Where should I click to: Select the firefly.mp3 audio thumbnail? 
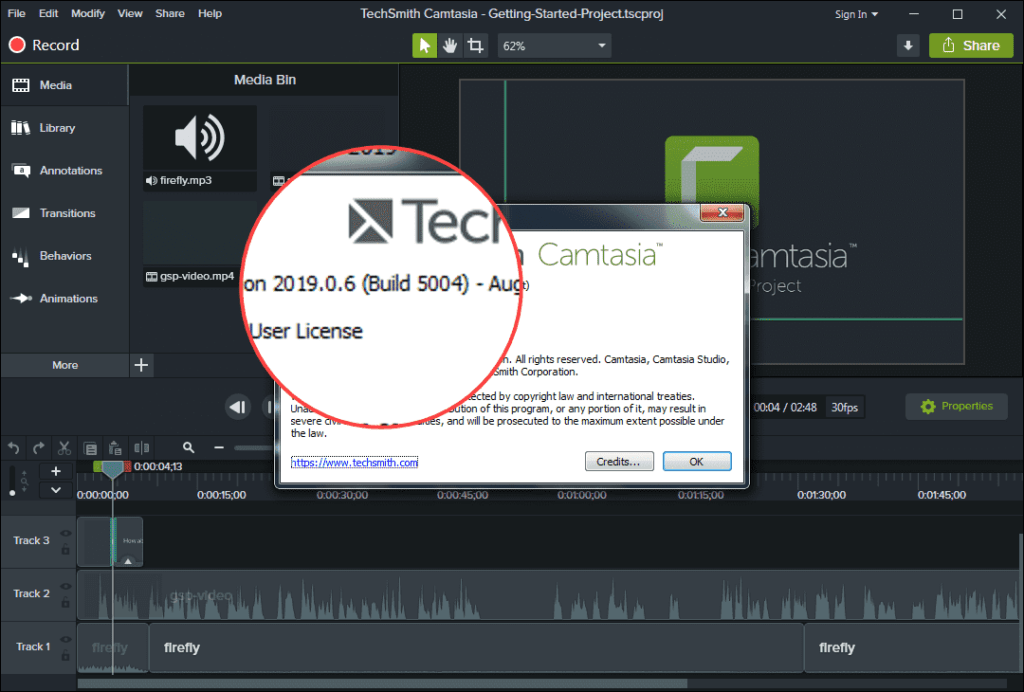click(200, 148)
